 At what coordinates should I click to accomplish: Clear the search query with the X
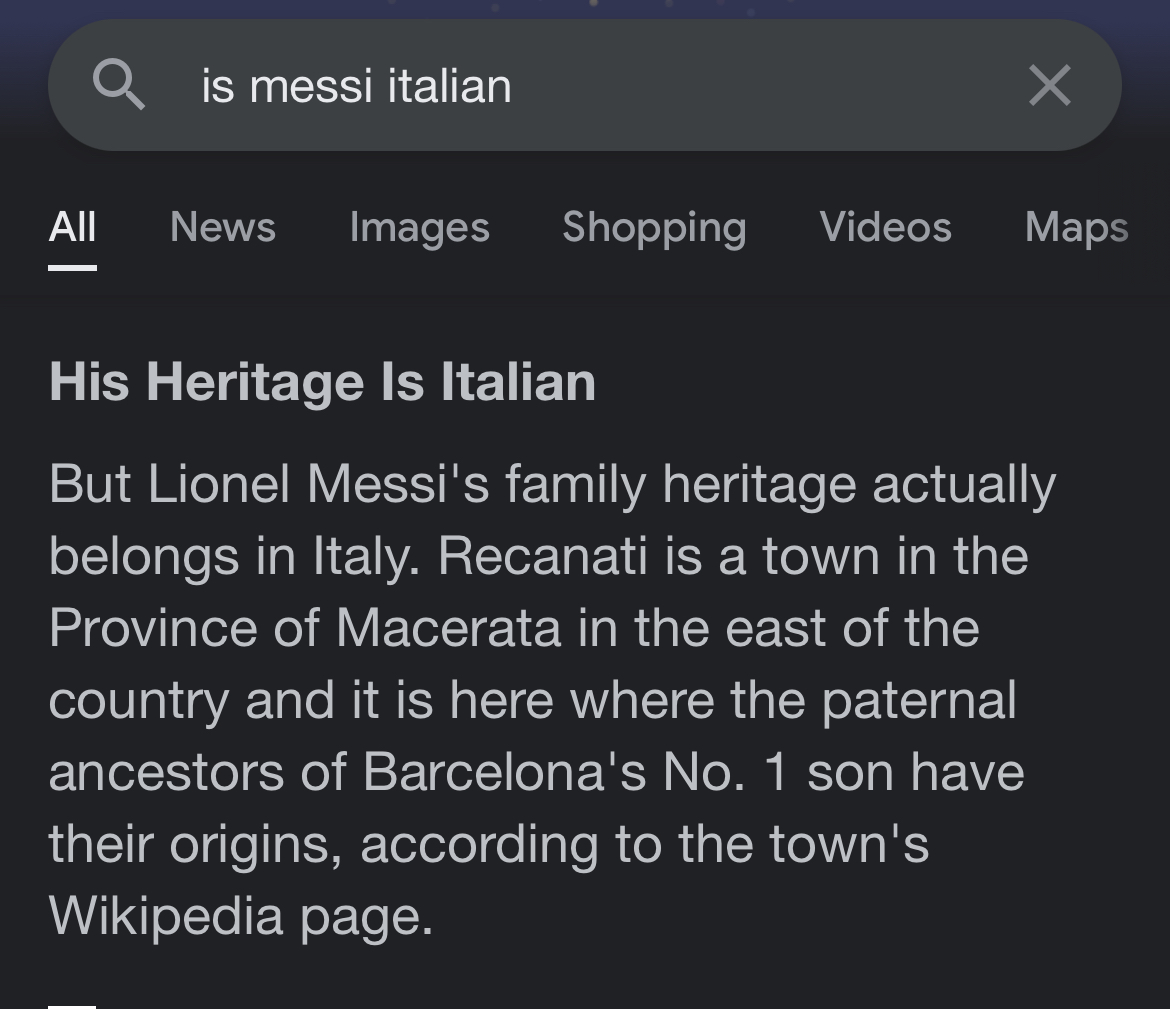[x=1049, y=85]
